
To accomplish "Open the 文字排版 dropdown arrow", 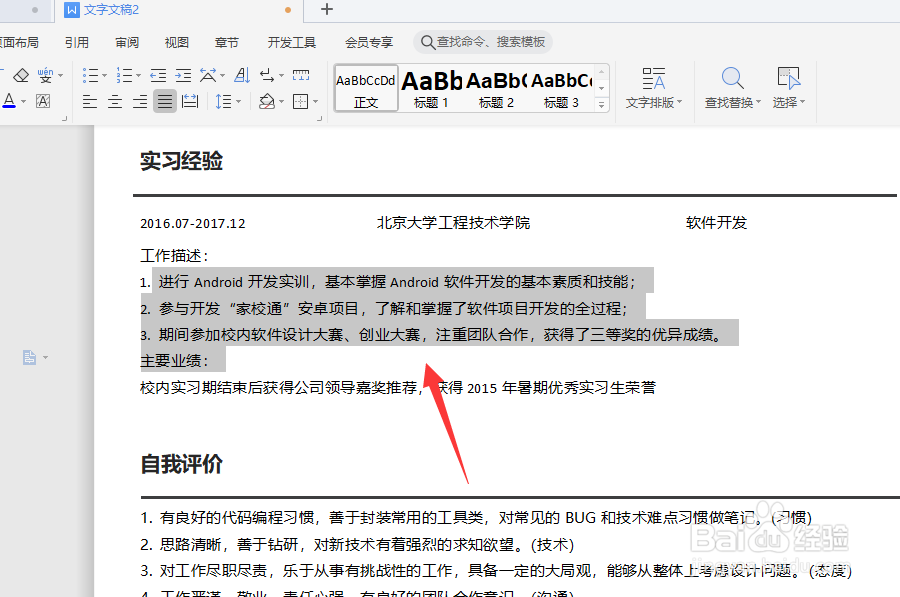I will pos(680,102).
